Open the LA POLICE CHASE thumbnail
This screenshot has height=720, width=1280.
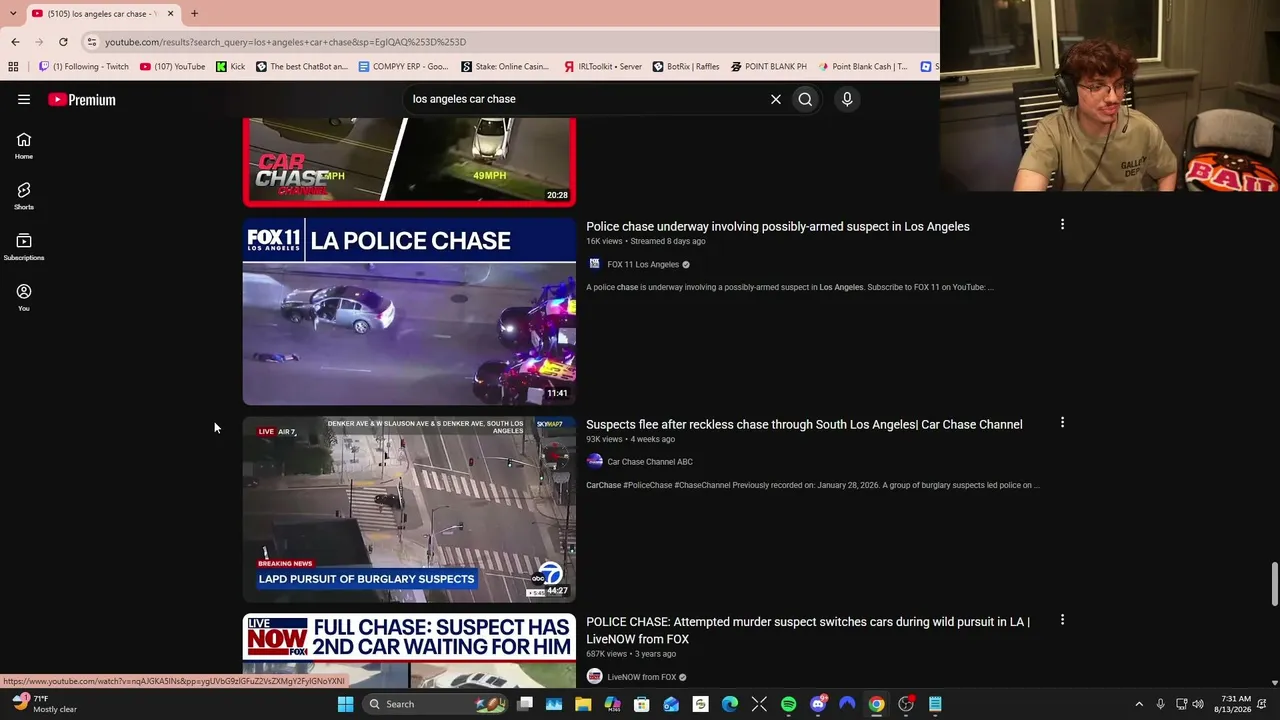[409, 311]
